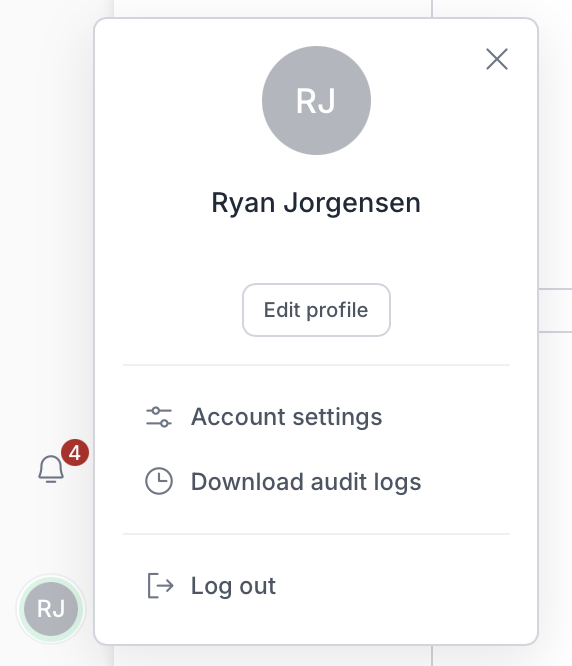Click the Account settings text label
Viewport: 572px width, 666px height.
287,417
